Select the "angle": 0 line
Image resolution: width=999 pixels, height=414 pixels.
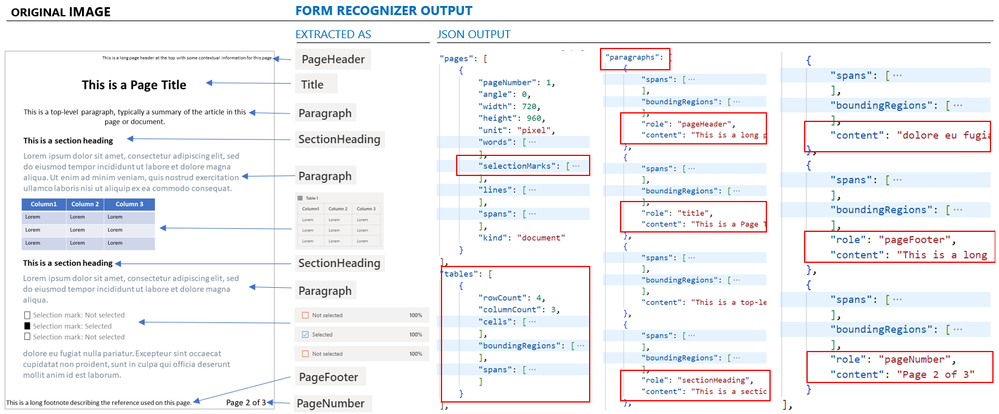pyautogui.click(x=503, y=94)
